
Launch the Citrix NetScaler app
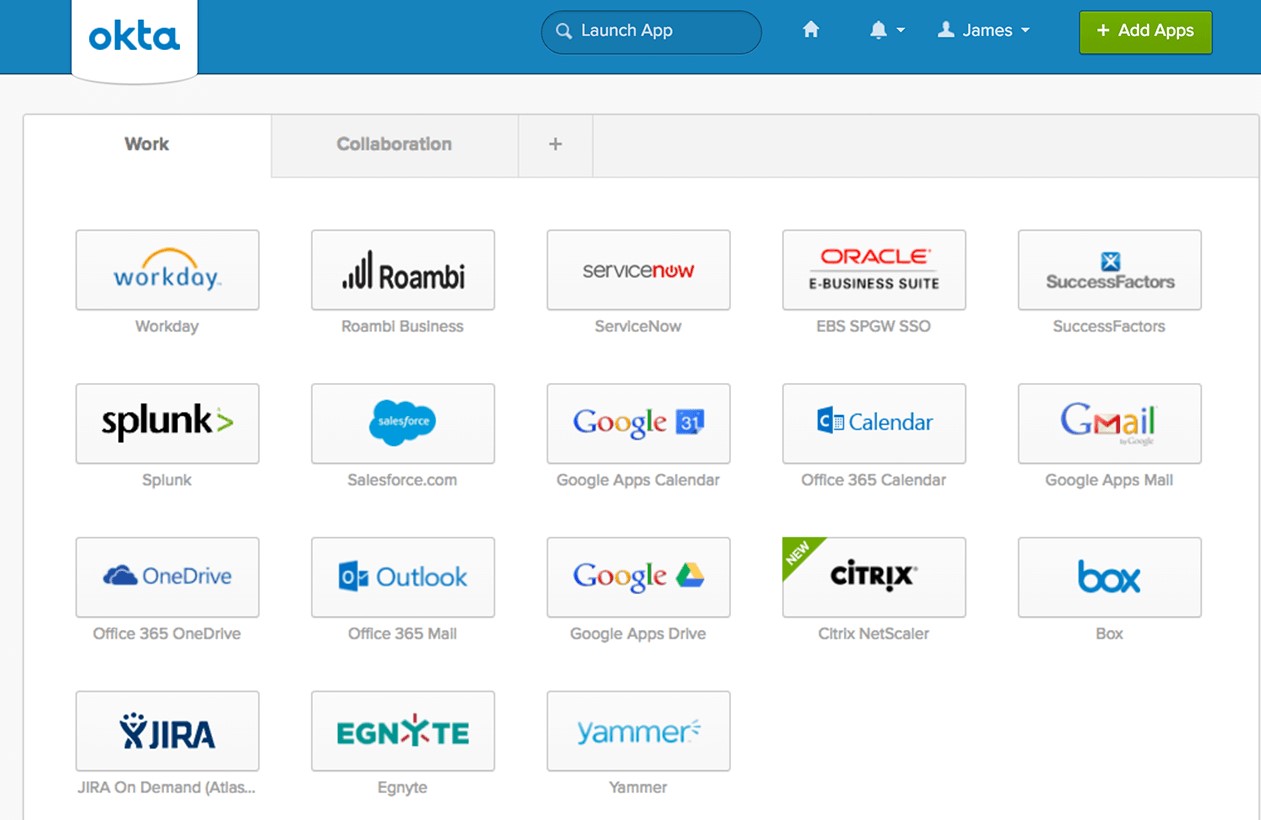(x=873, y=577)
